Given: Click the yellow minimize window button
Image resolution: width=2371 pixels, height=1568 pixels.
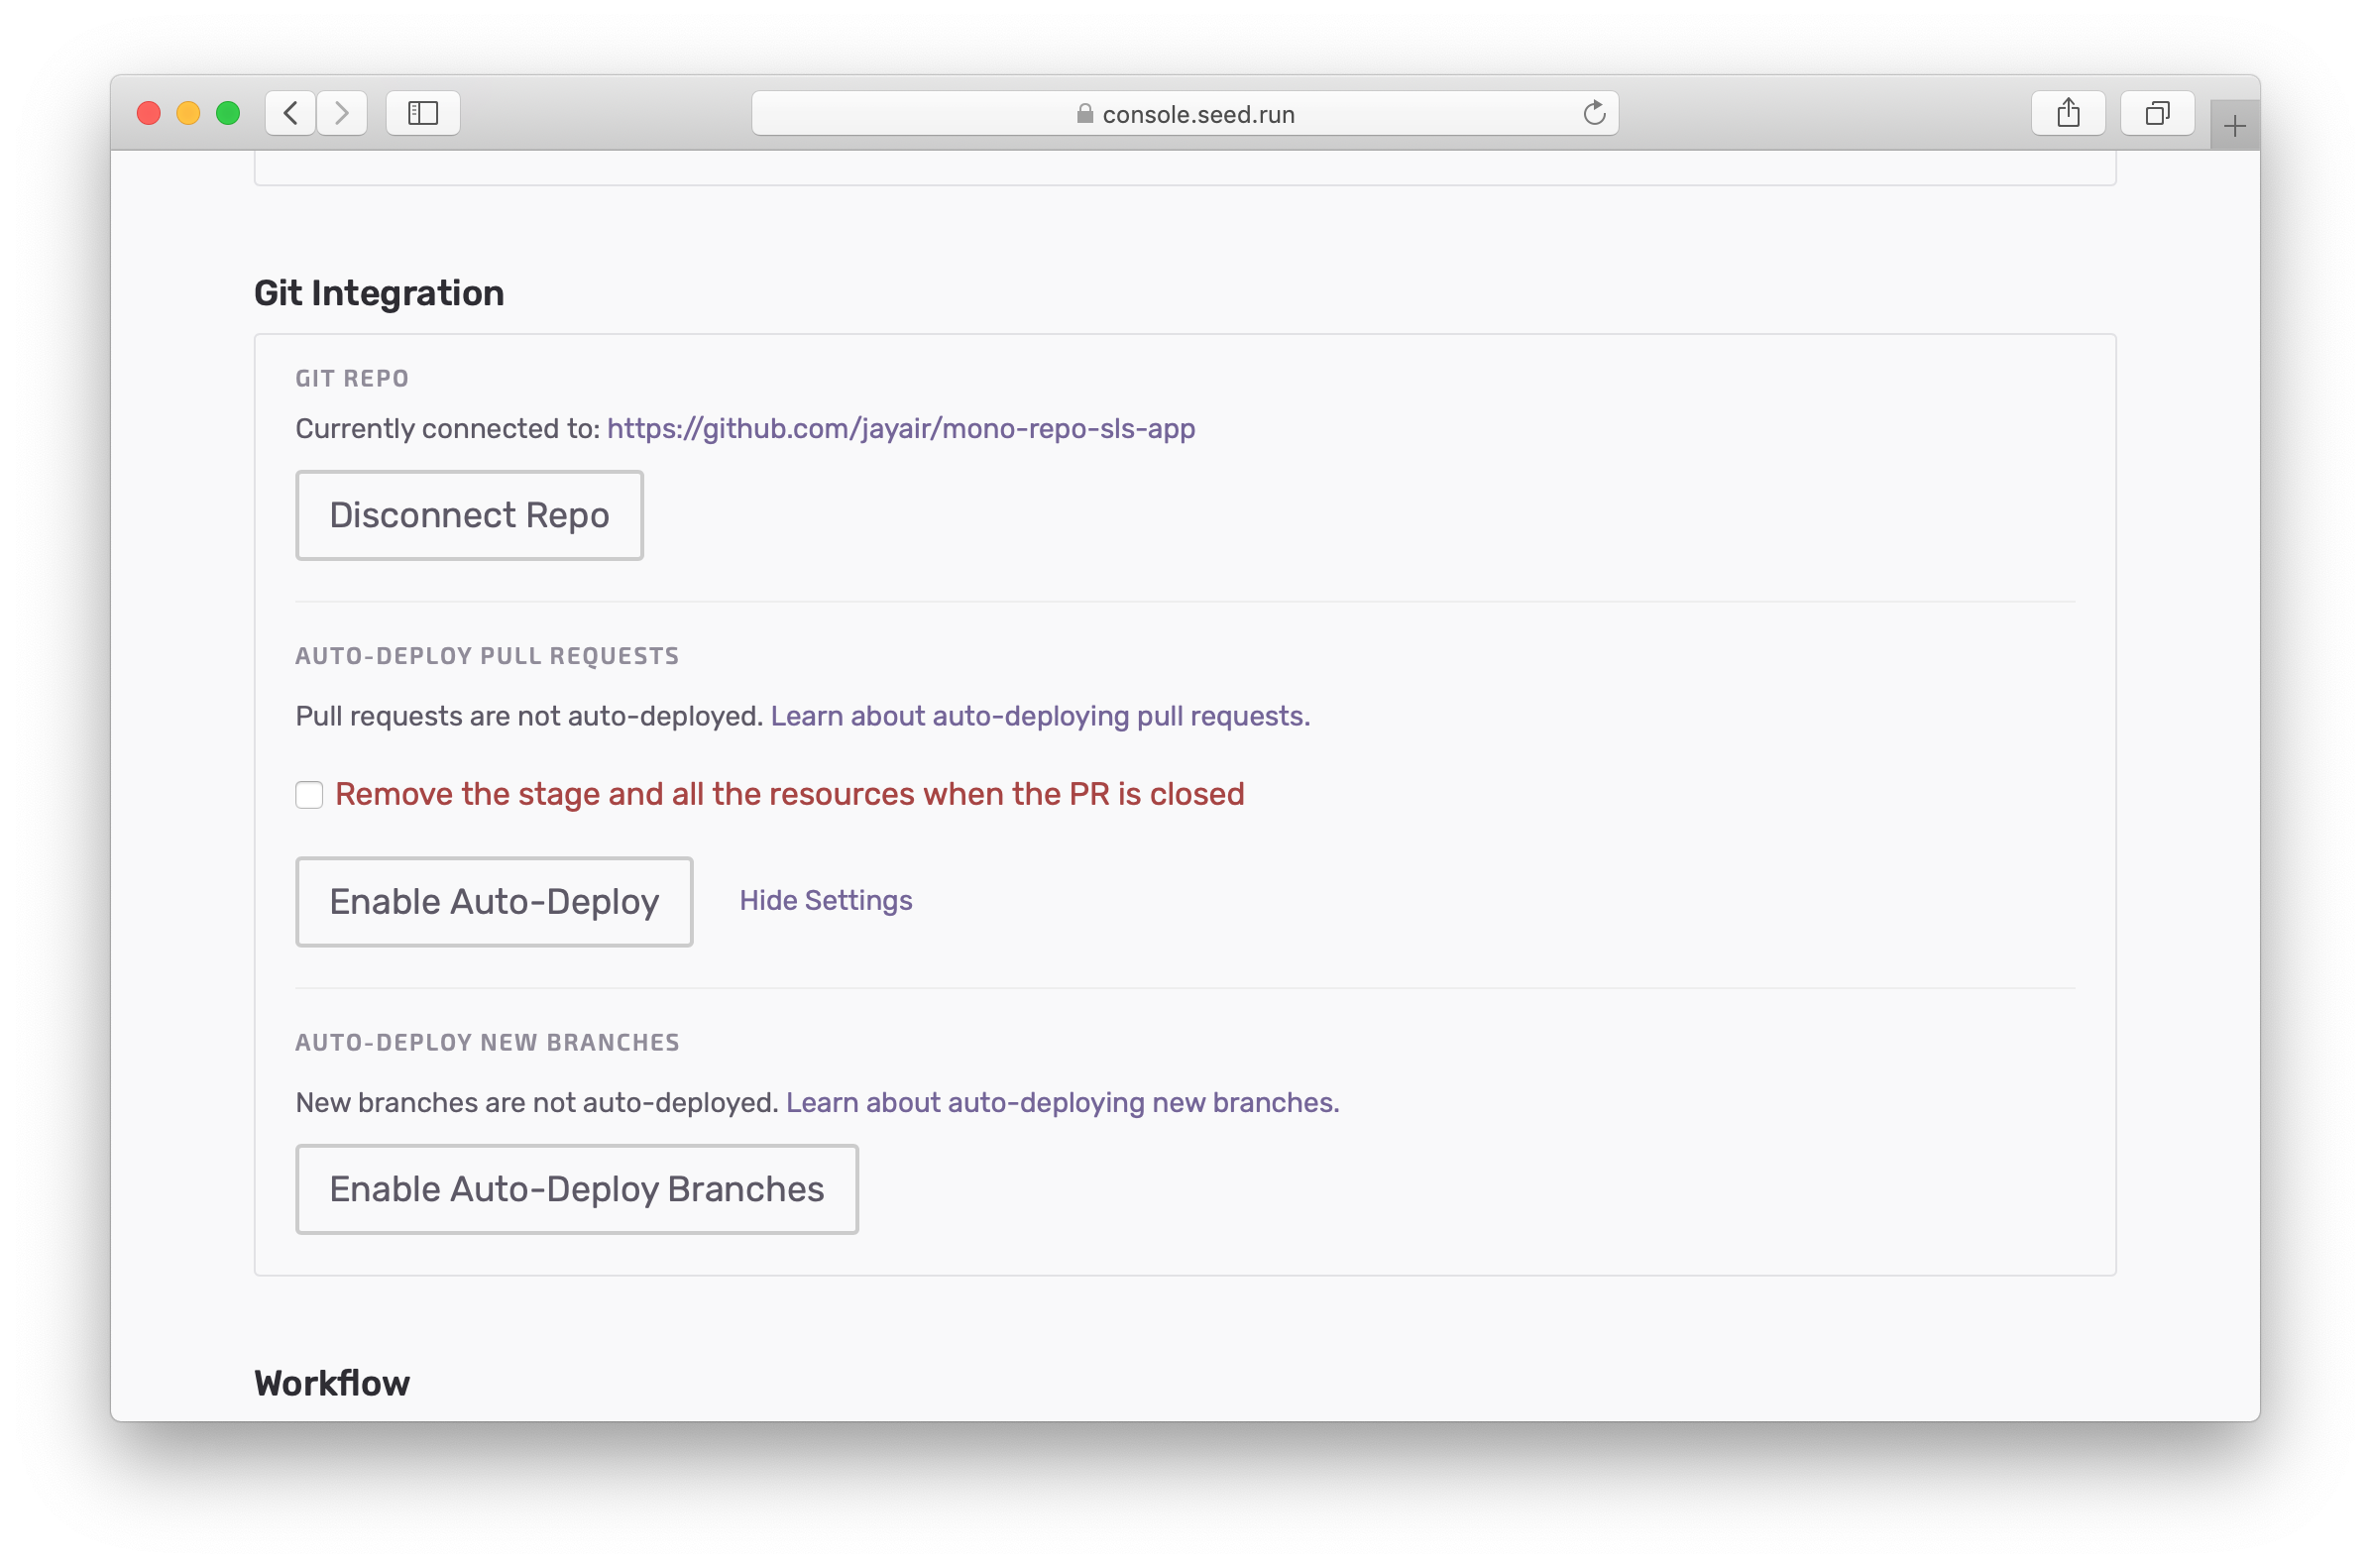Looking at the screenshot, I should pos(188,113).
